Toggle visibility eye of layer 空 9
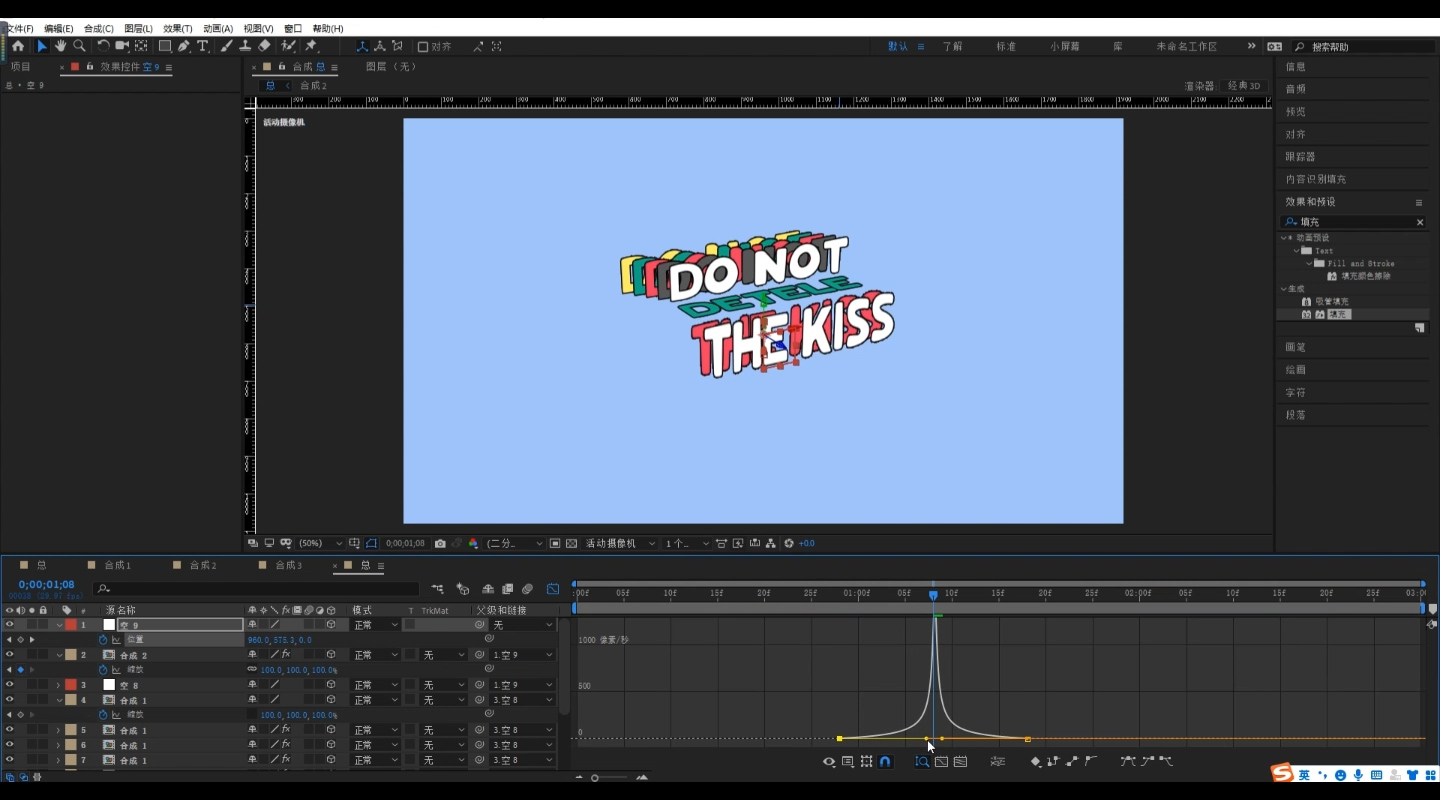 pyautogui.click(x=9, y=624)
